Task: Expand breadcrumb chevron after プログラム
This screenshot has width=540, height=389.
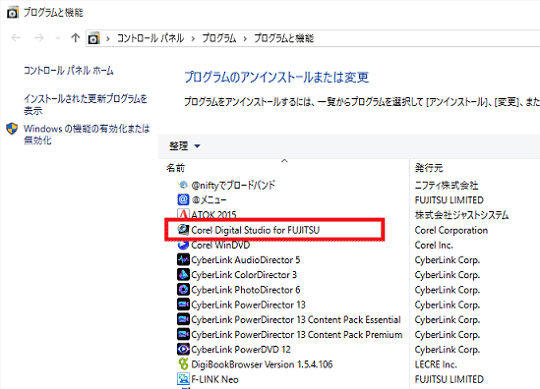Action: point(245,39)
